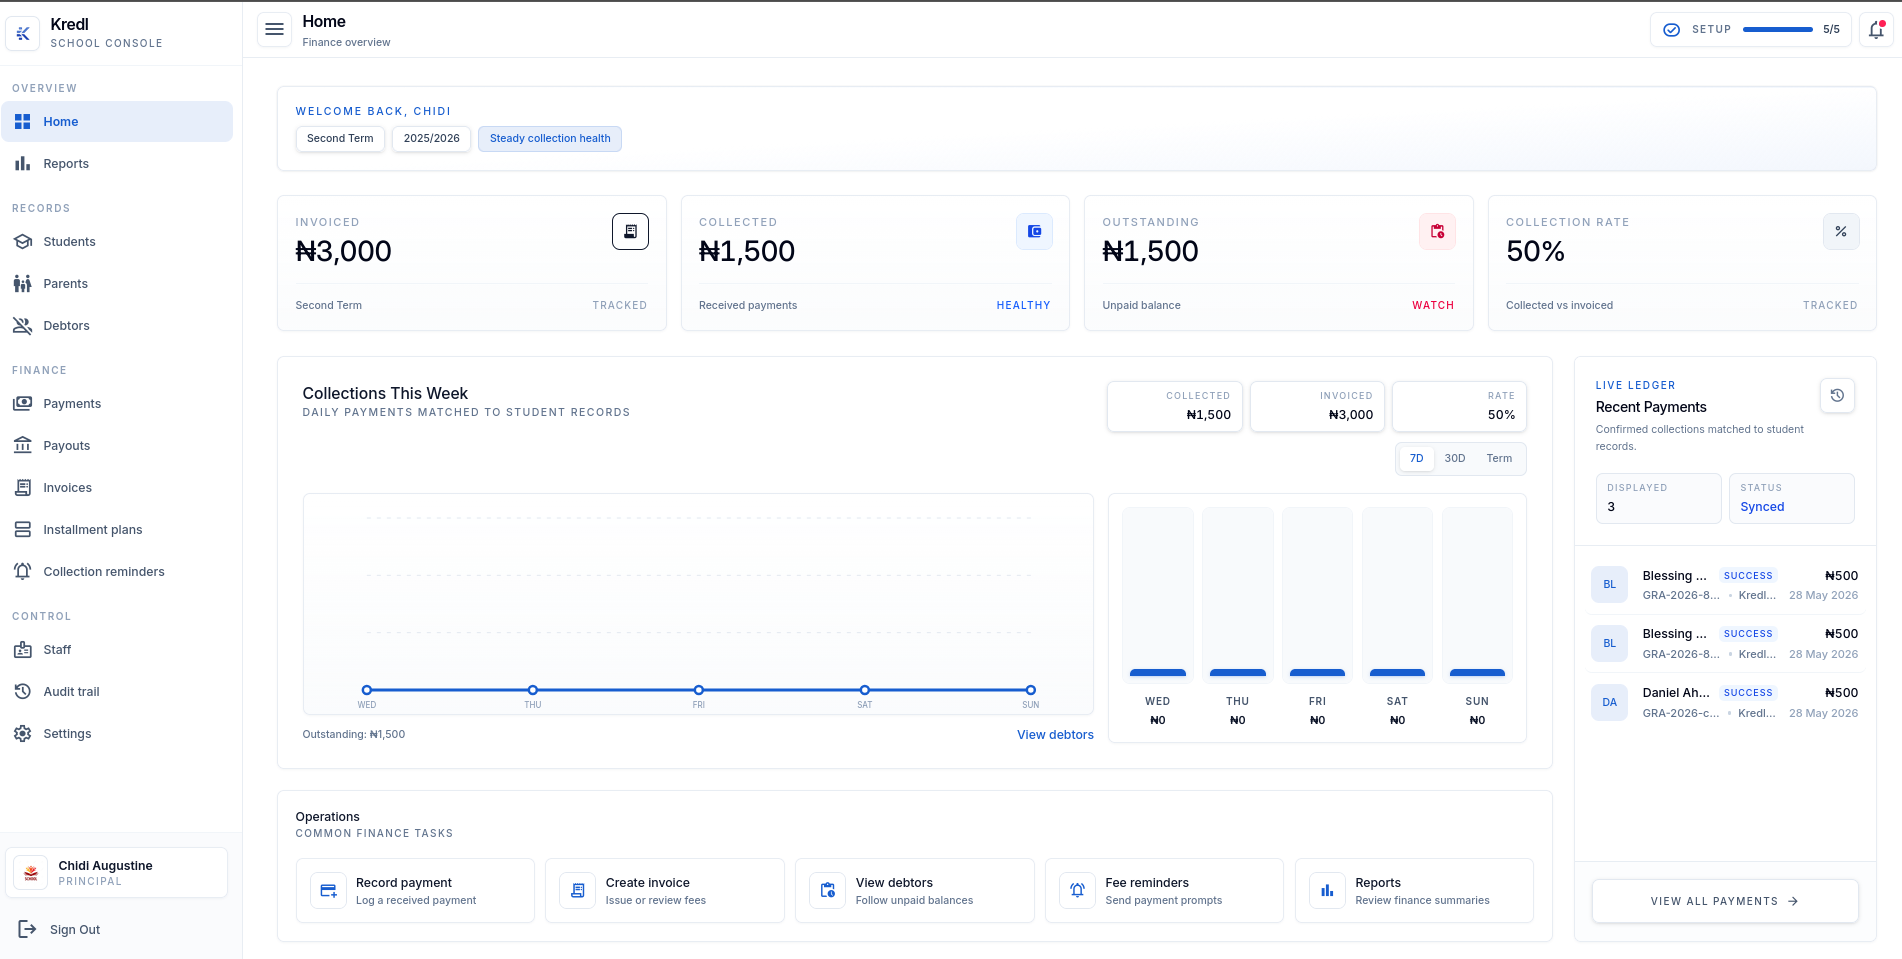Click the Settings gear icon
The height and width of the screenshot is (959, 1902).
23,734
